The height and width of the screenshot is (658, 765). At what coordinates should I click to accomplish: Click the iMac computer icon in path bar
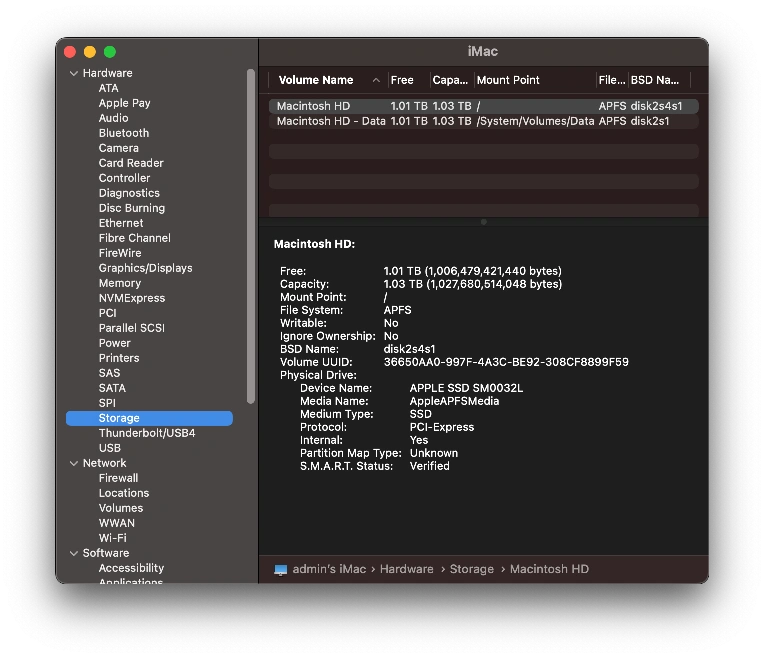click(281, 569)
